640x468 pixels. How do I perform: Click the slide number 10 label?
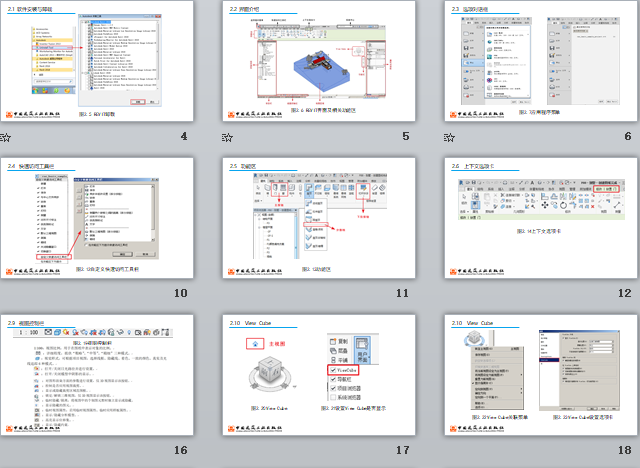pyautogui.click(x=180, y=293)
